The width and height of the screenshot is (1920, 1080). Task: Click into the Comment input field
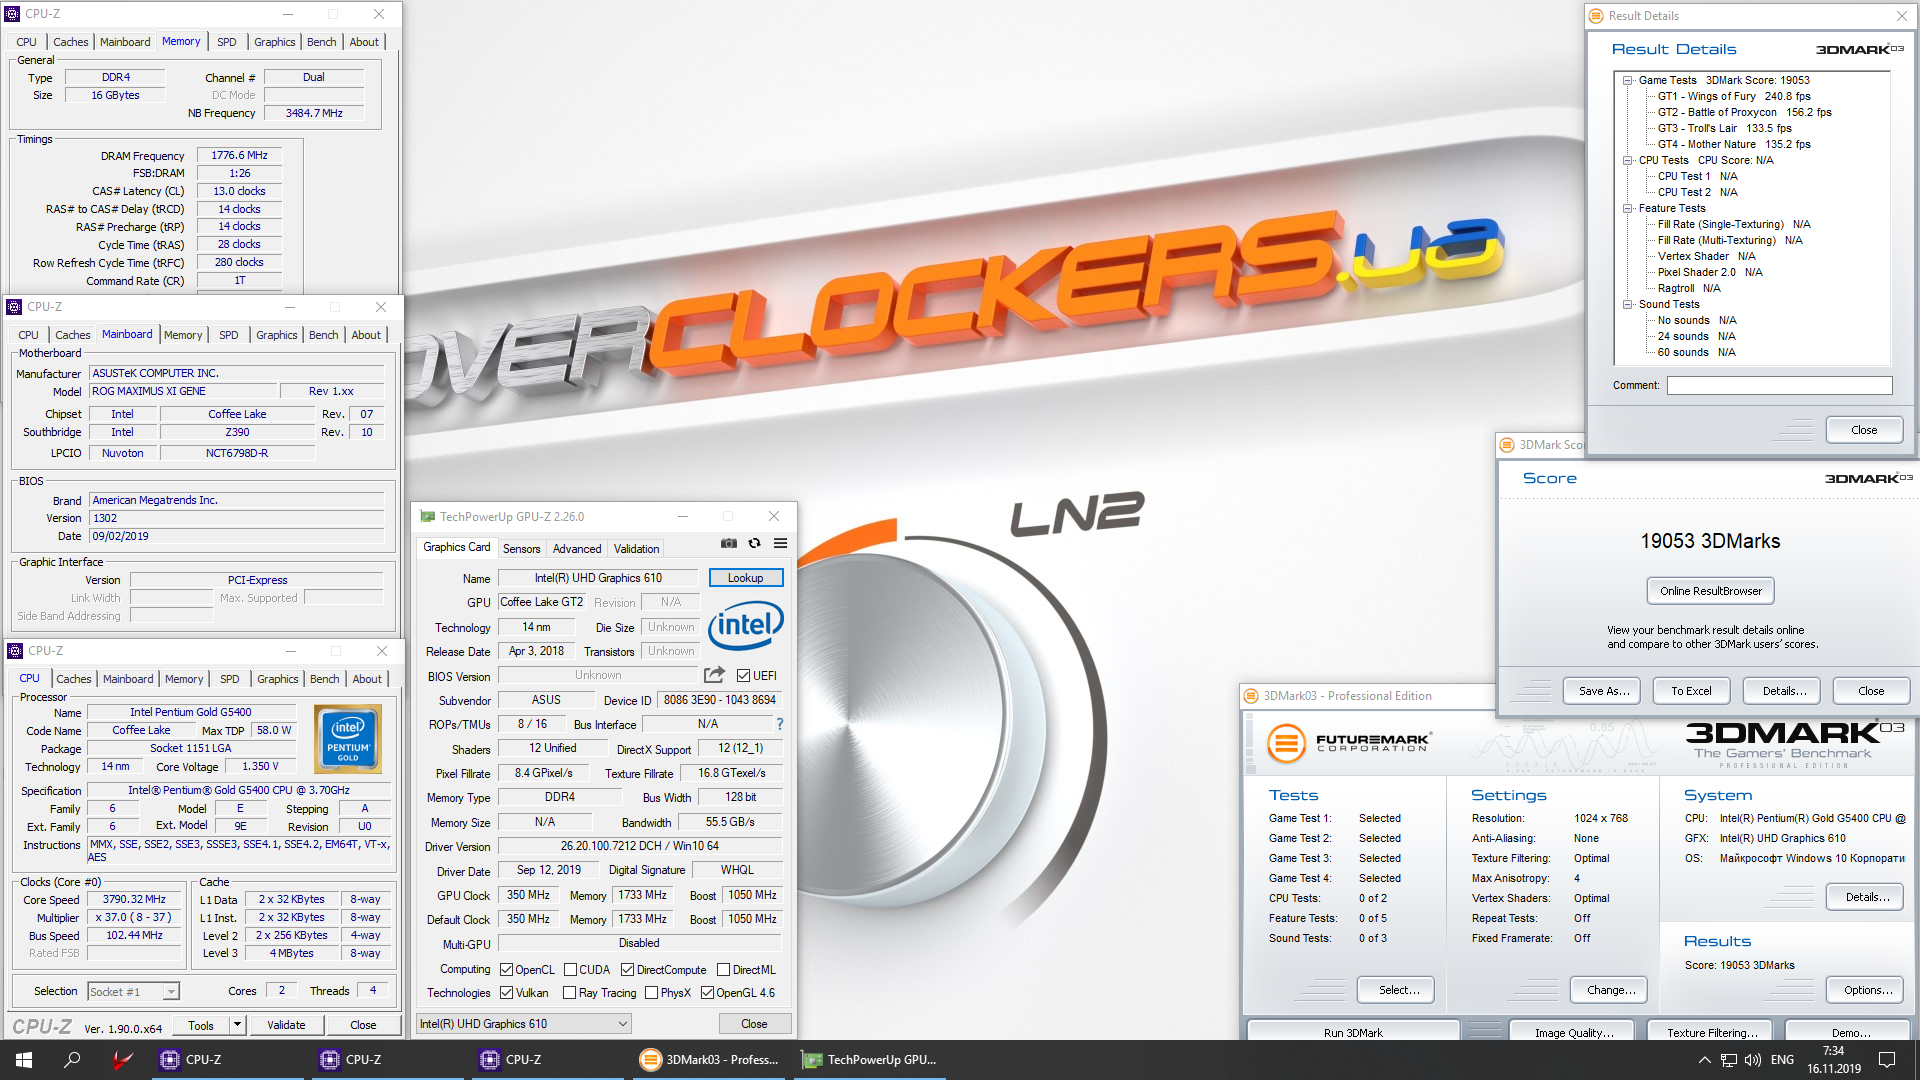1779,385
